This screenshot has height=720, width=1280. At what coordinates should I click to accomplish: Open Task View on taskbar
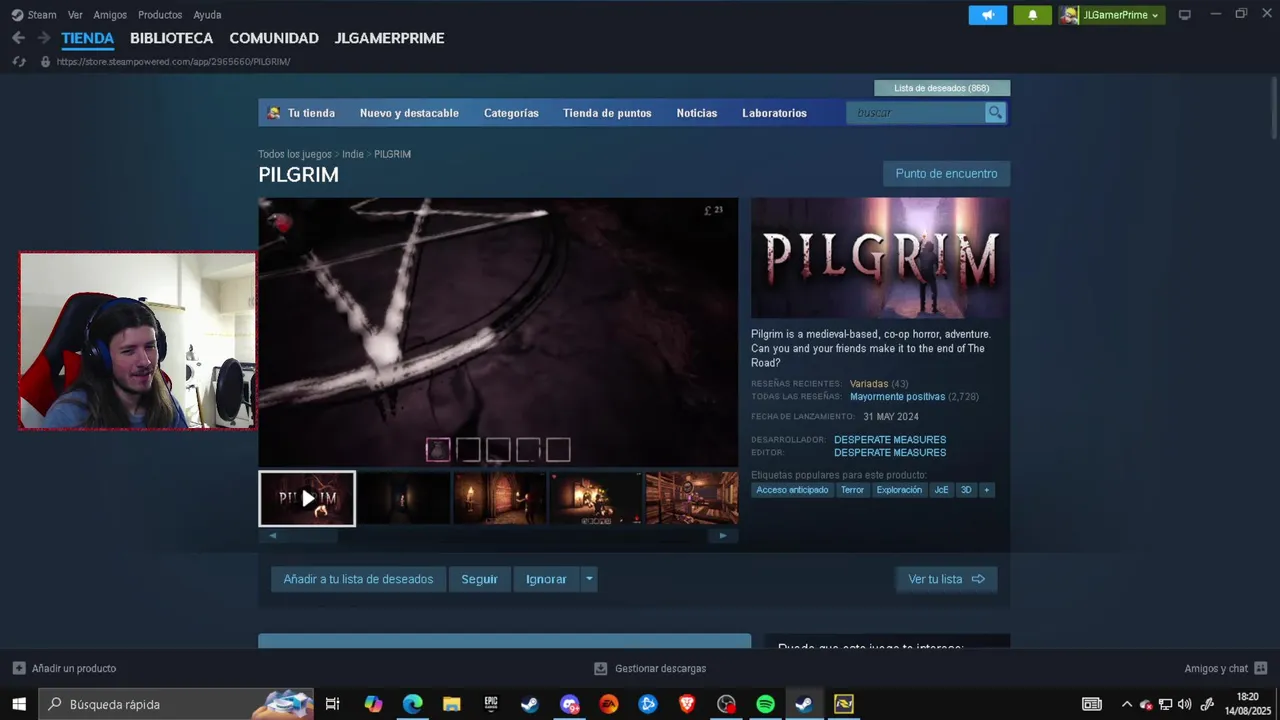(x=333, y=704)
